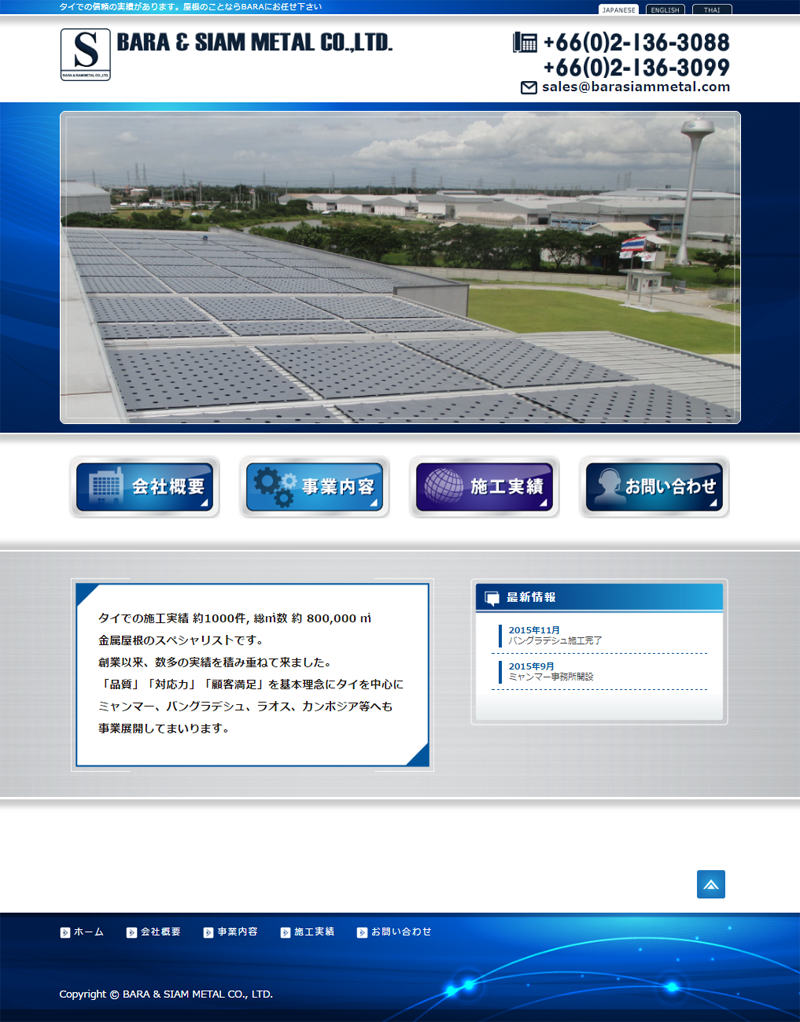Click the top tagline ending BARAにお任せ下さい
800x1022 pixels.
pos(190,7)
